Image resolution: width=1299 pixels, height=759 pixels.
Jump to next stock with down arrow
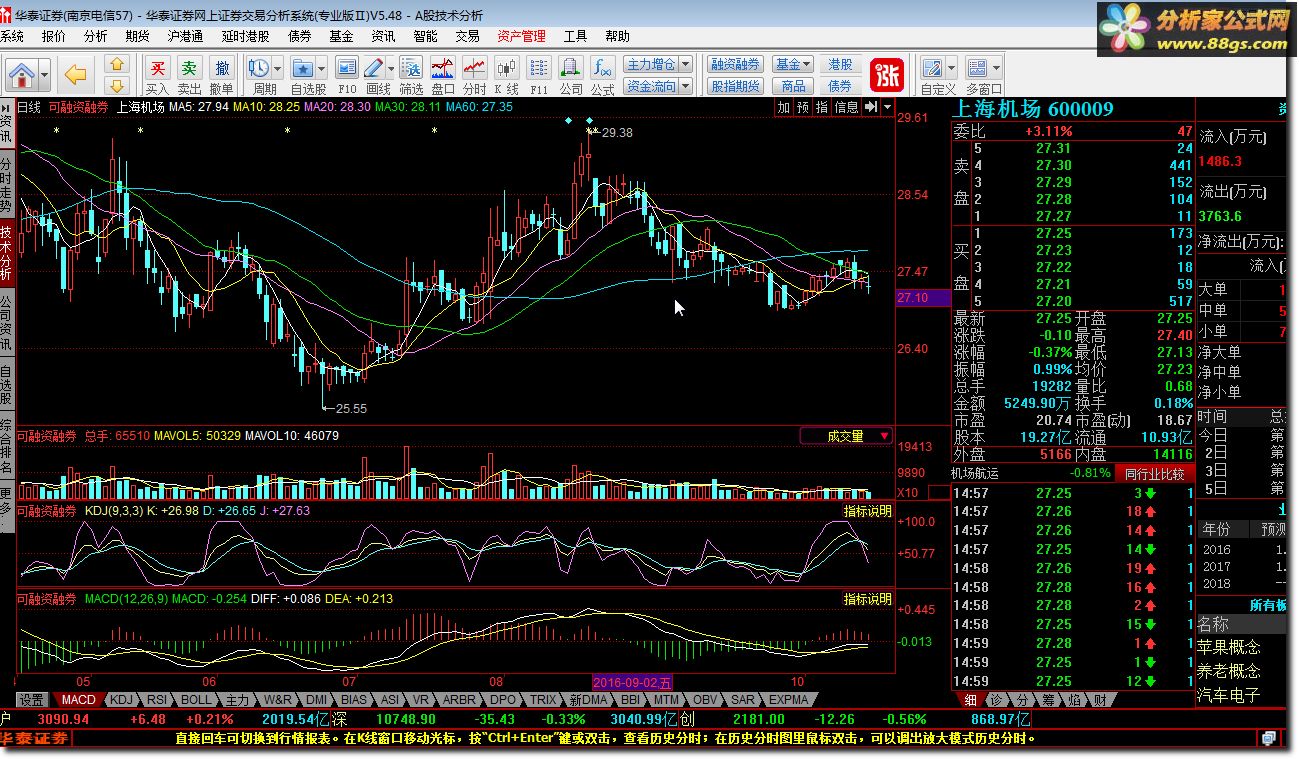pos(117,86)
